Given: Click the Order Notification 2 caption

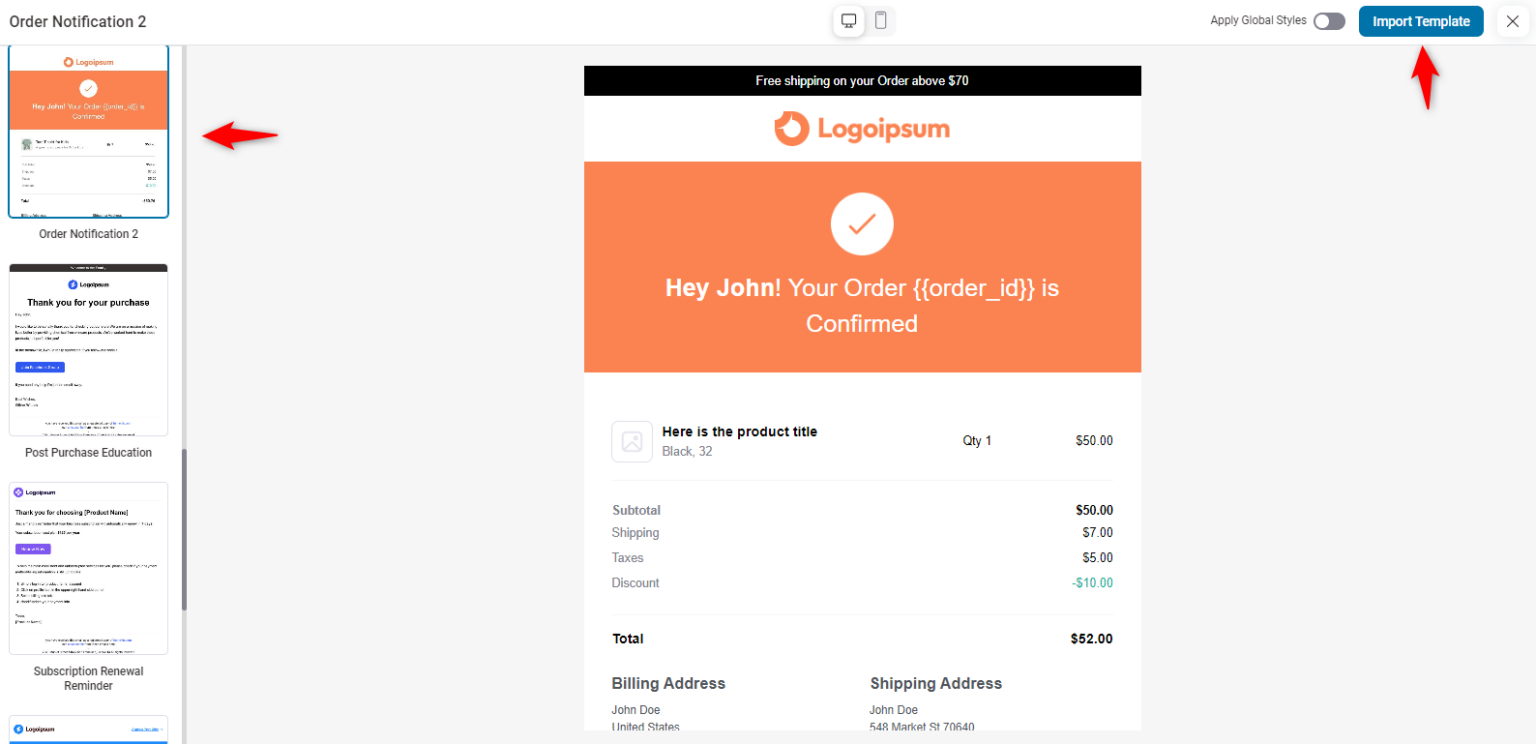Looking at the screenshot, I should [x=88, y=234].
